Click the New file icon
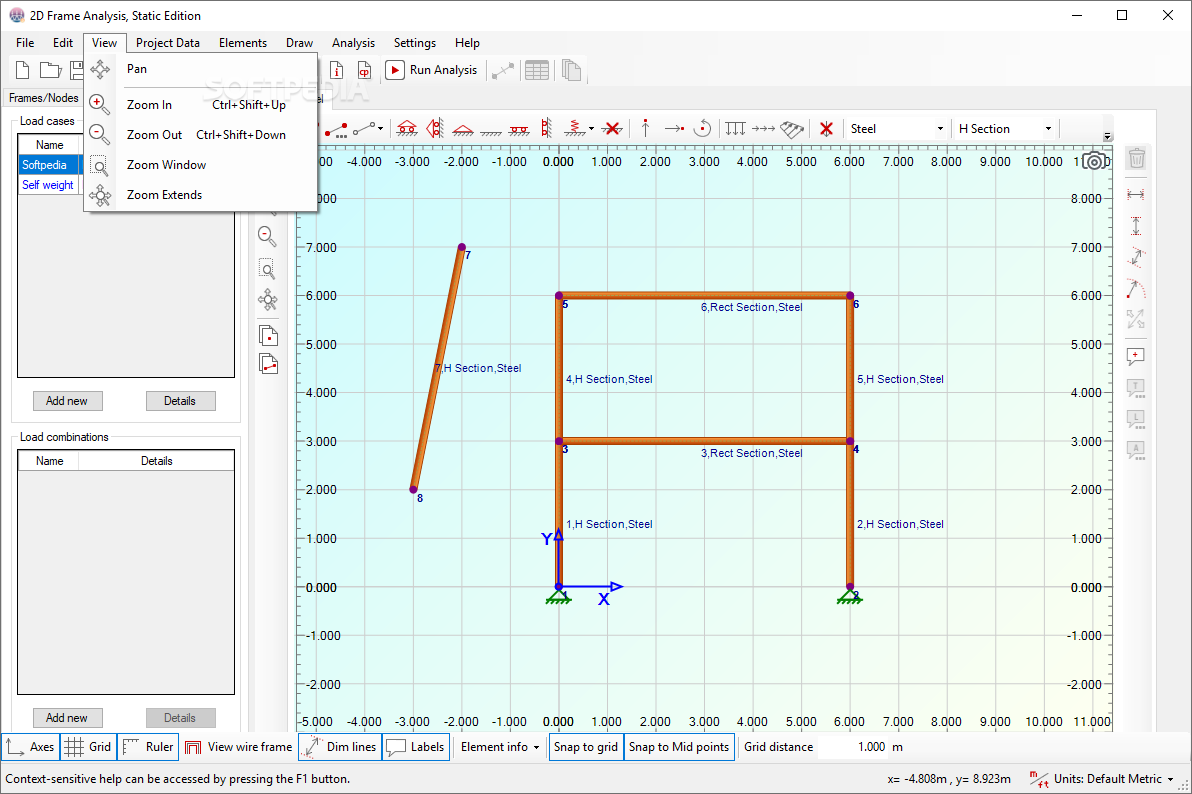Screen dimensions: 1192x794 tap(23, 71)
